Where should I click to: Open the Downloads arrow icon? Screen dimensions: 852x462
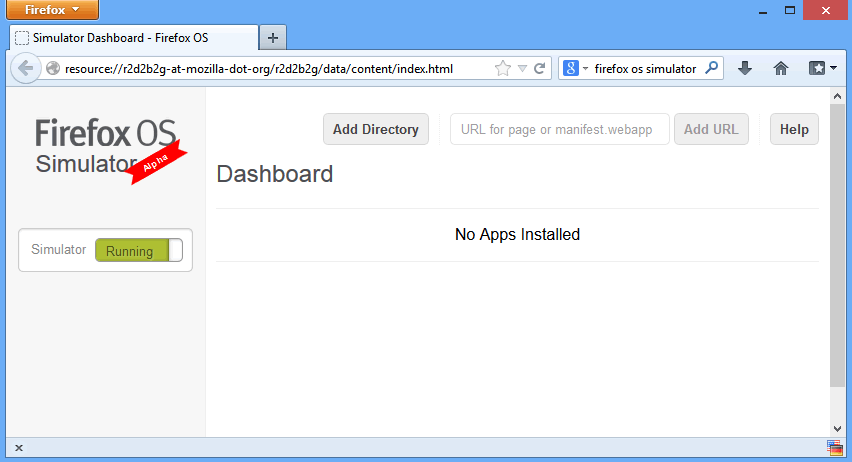click(x=745, y=68)
